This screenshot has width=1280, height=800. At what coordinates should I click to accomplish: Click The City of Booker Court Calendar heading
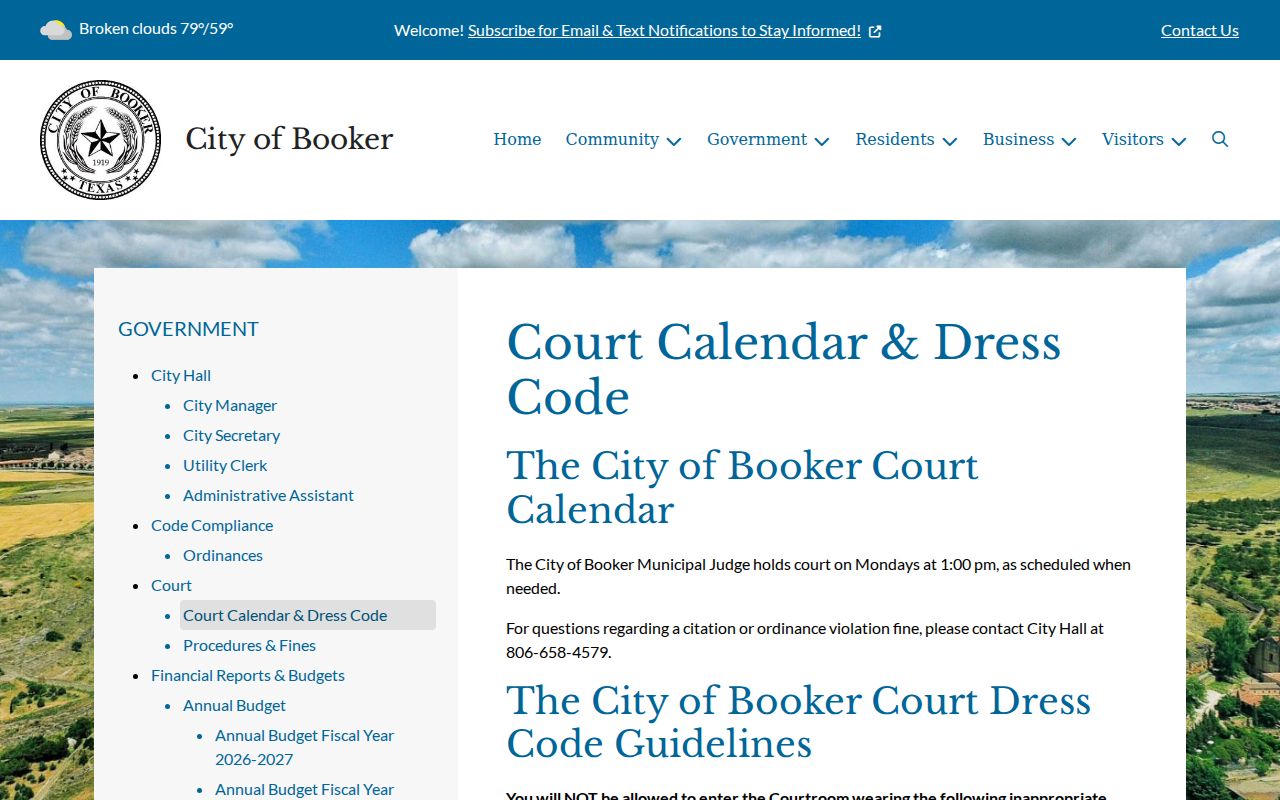(742, 488)
